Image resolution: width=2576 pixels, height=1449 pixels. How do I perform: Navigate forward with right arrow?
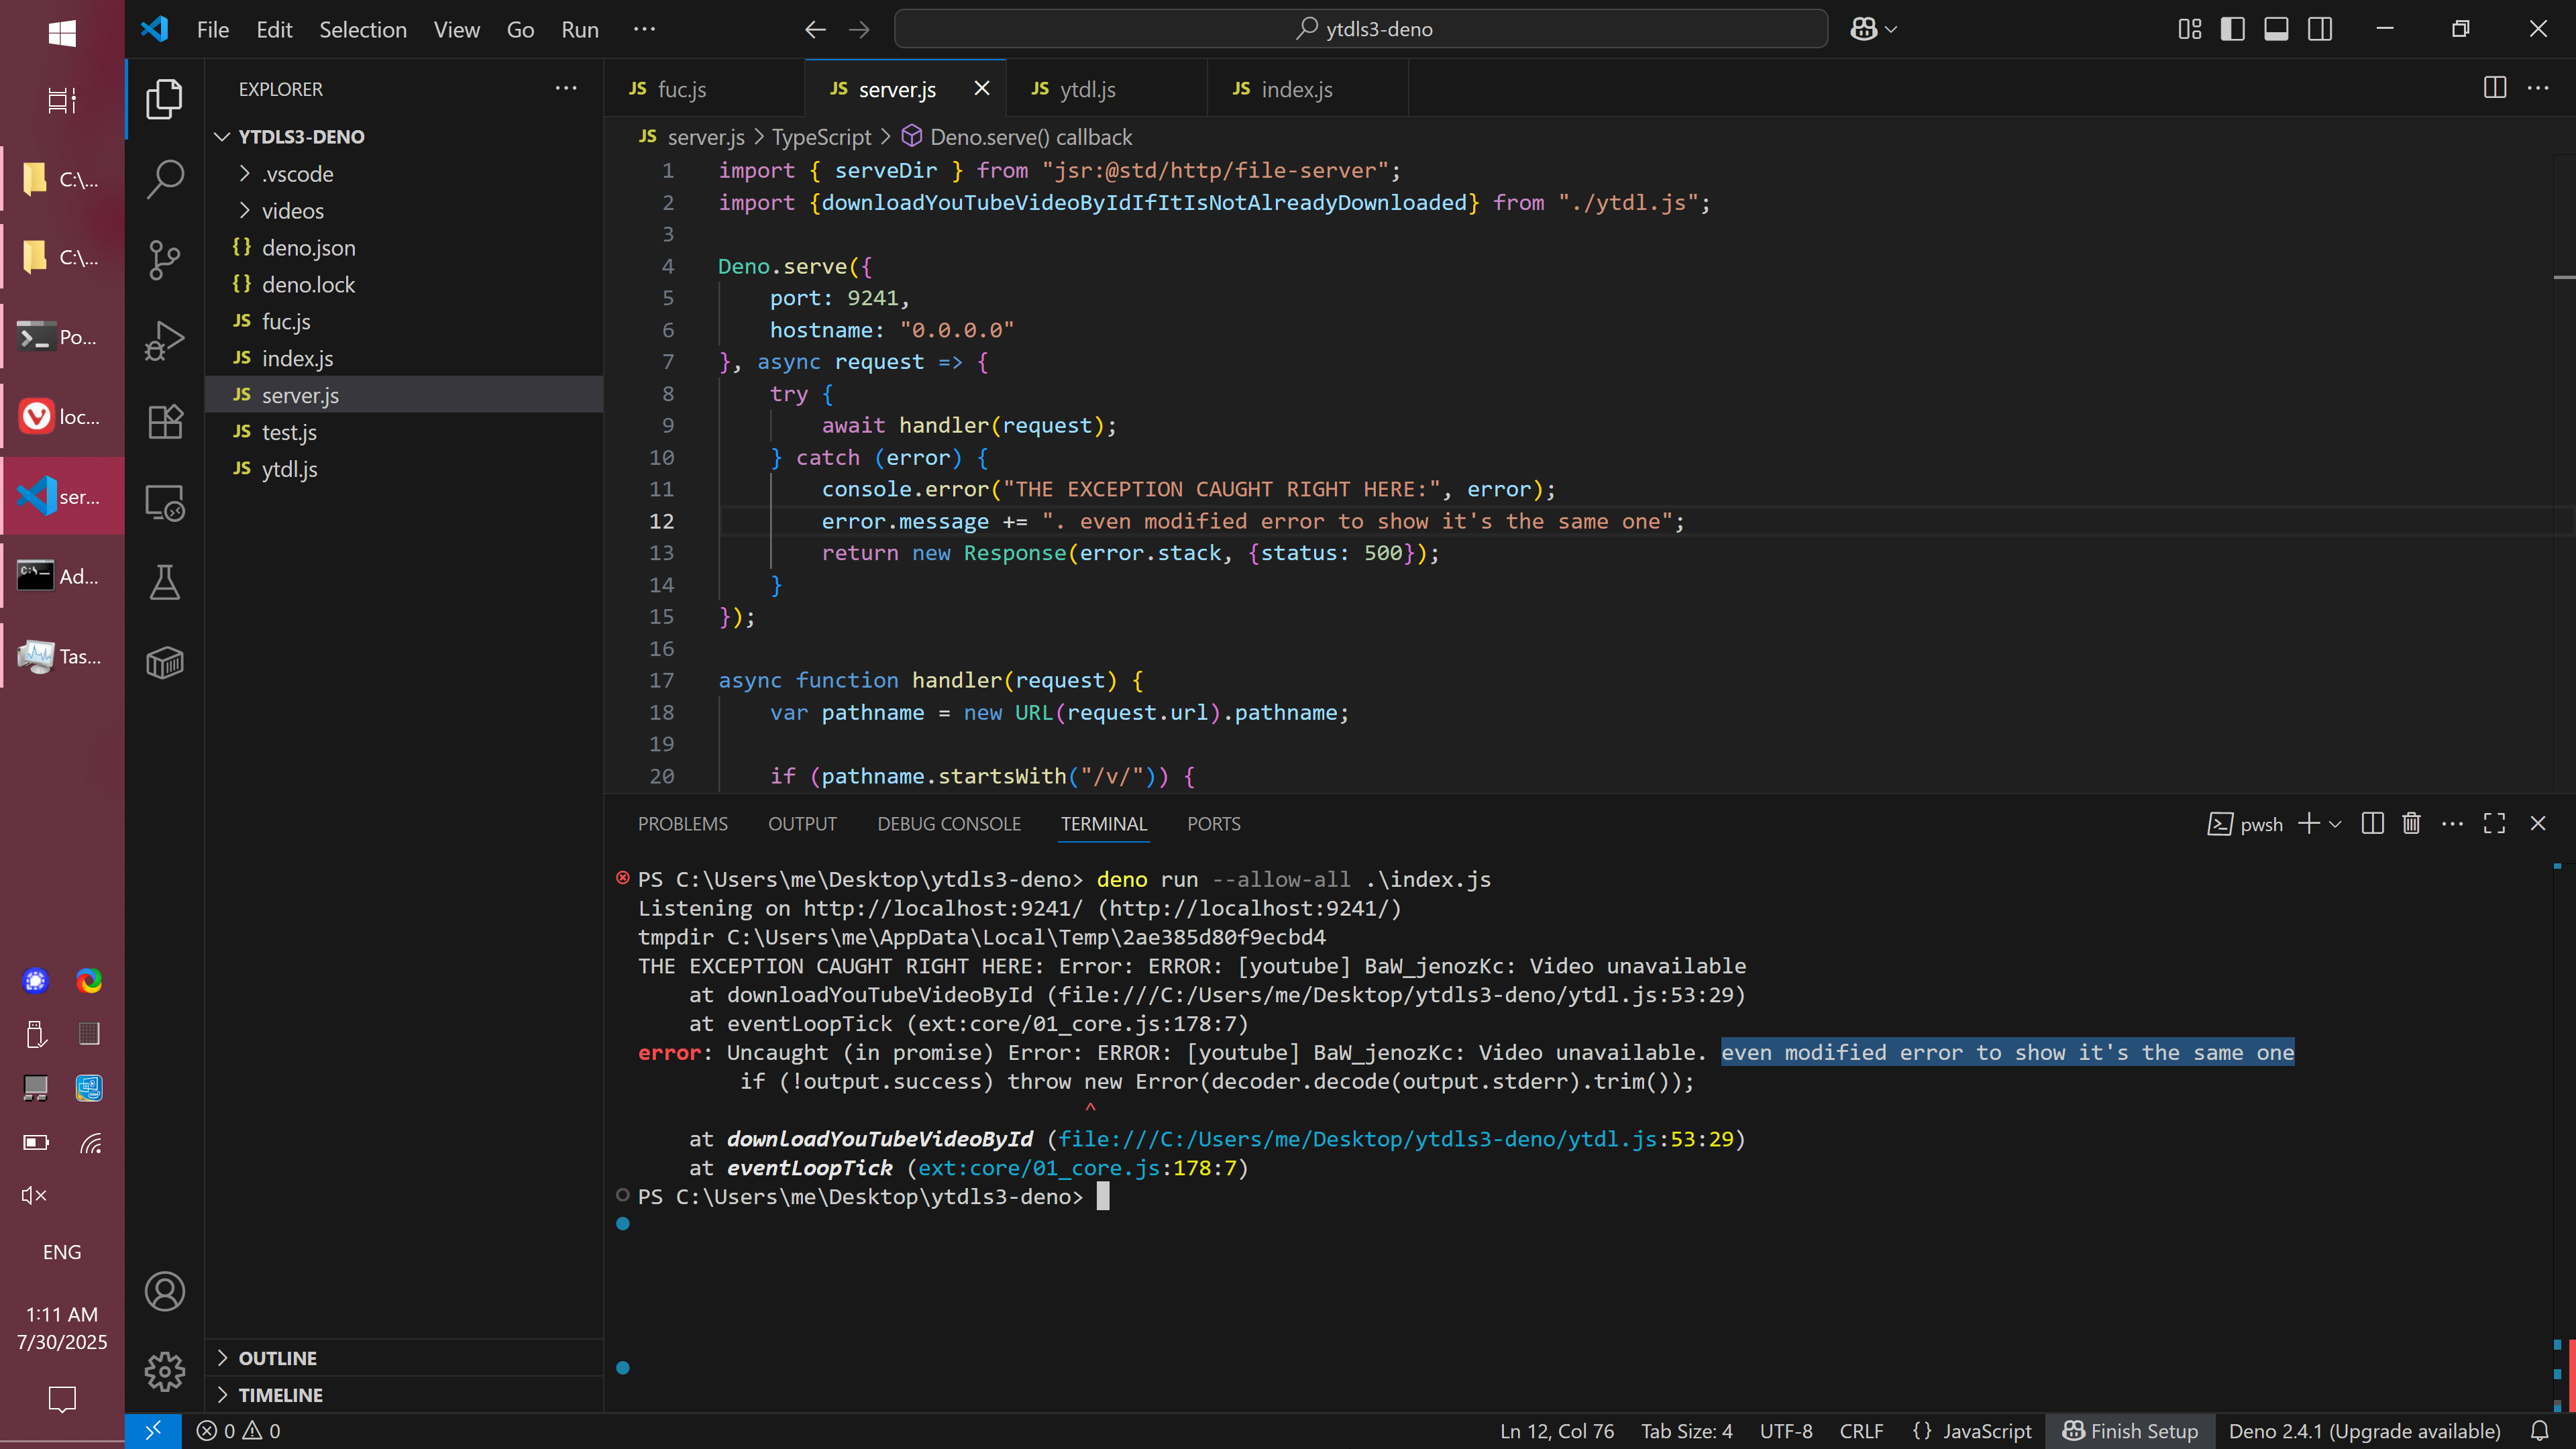tap(859, 29)
